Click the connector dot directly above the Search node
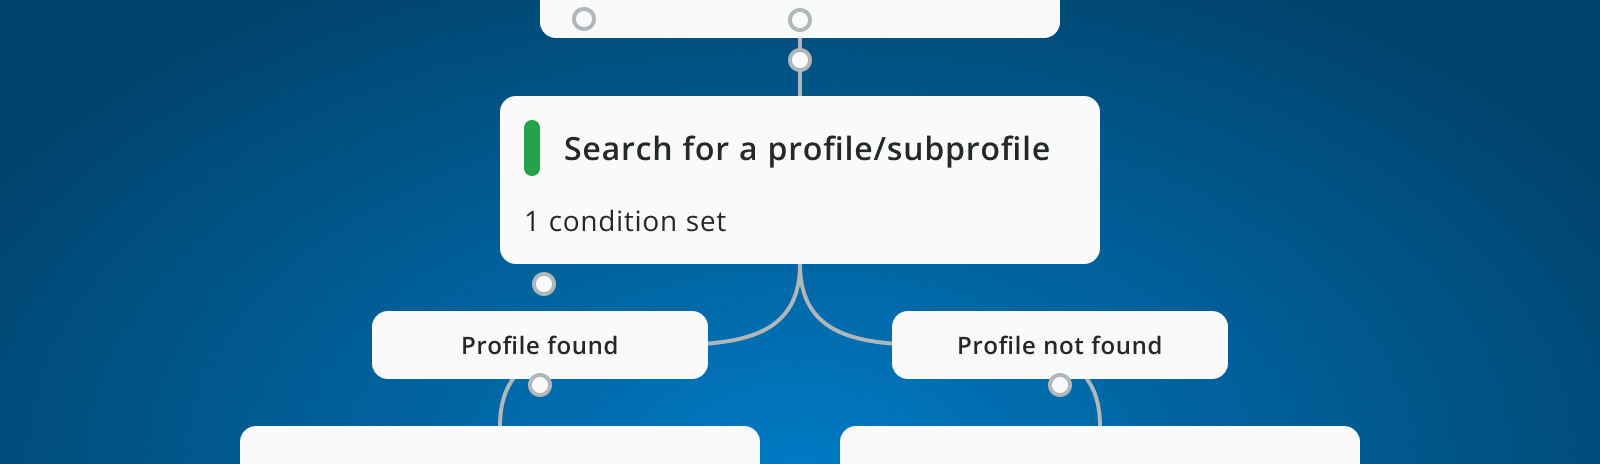The width and height of the screenshot is (1600, 464). pyautogui.click(x=800, y=60)
